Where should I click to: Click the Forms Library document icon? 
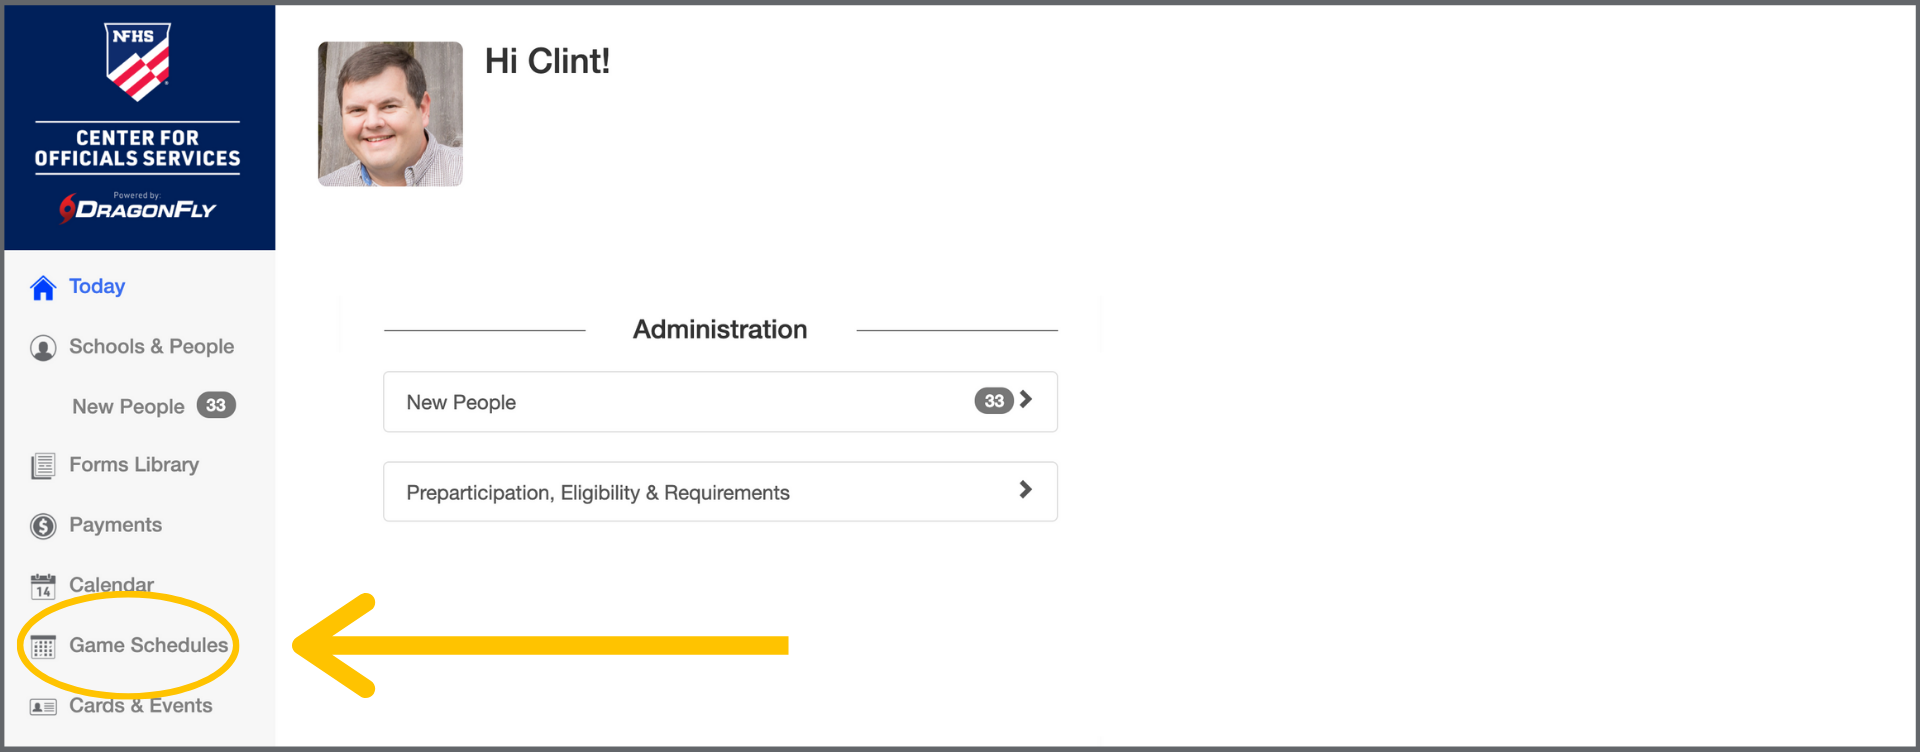pyautogui.click(x=43, y=466)
